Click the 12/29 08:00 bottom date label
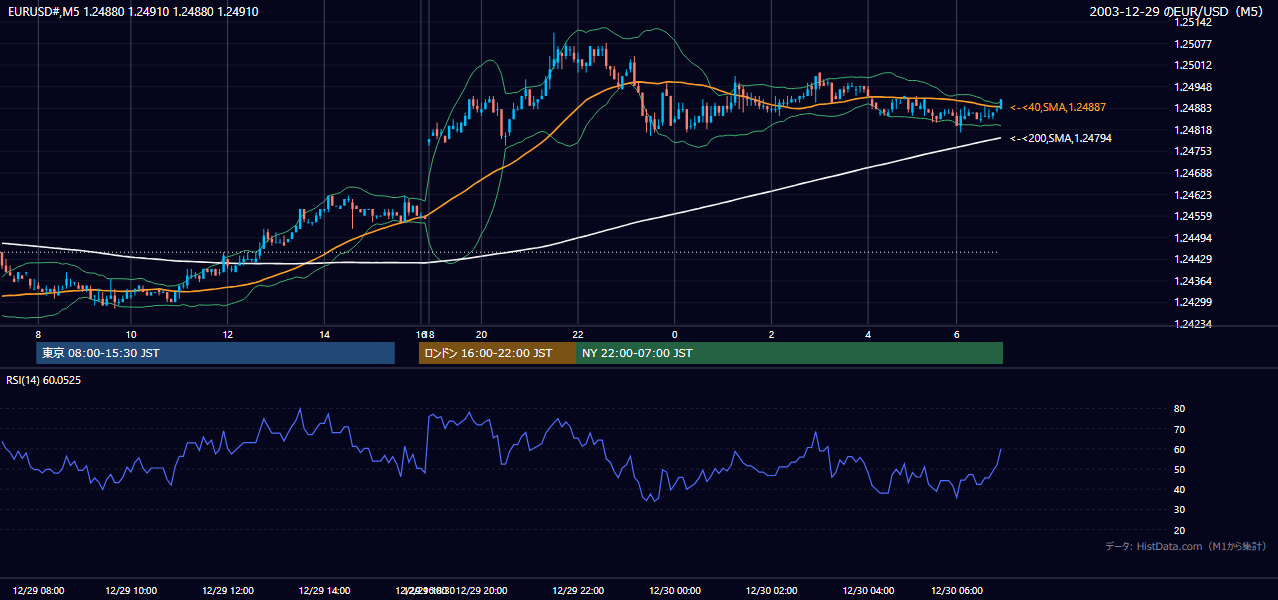The width and height of the screenshot is (1278, 600). pyautogui.click(x=38, y=590)
